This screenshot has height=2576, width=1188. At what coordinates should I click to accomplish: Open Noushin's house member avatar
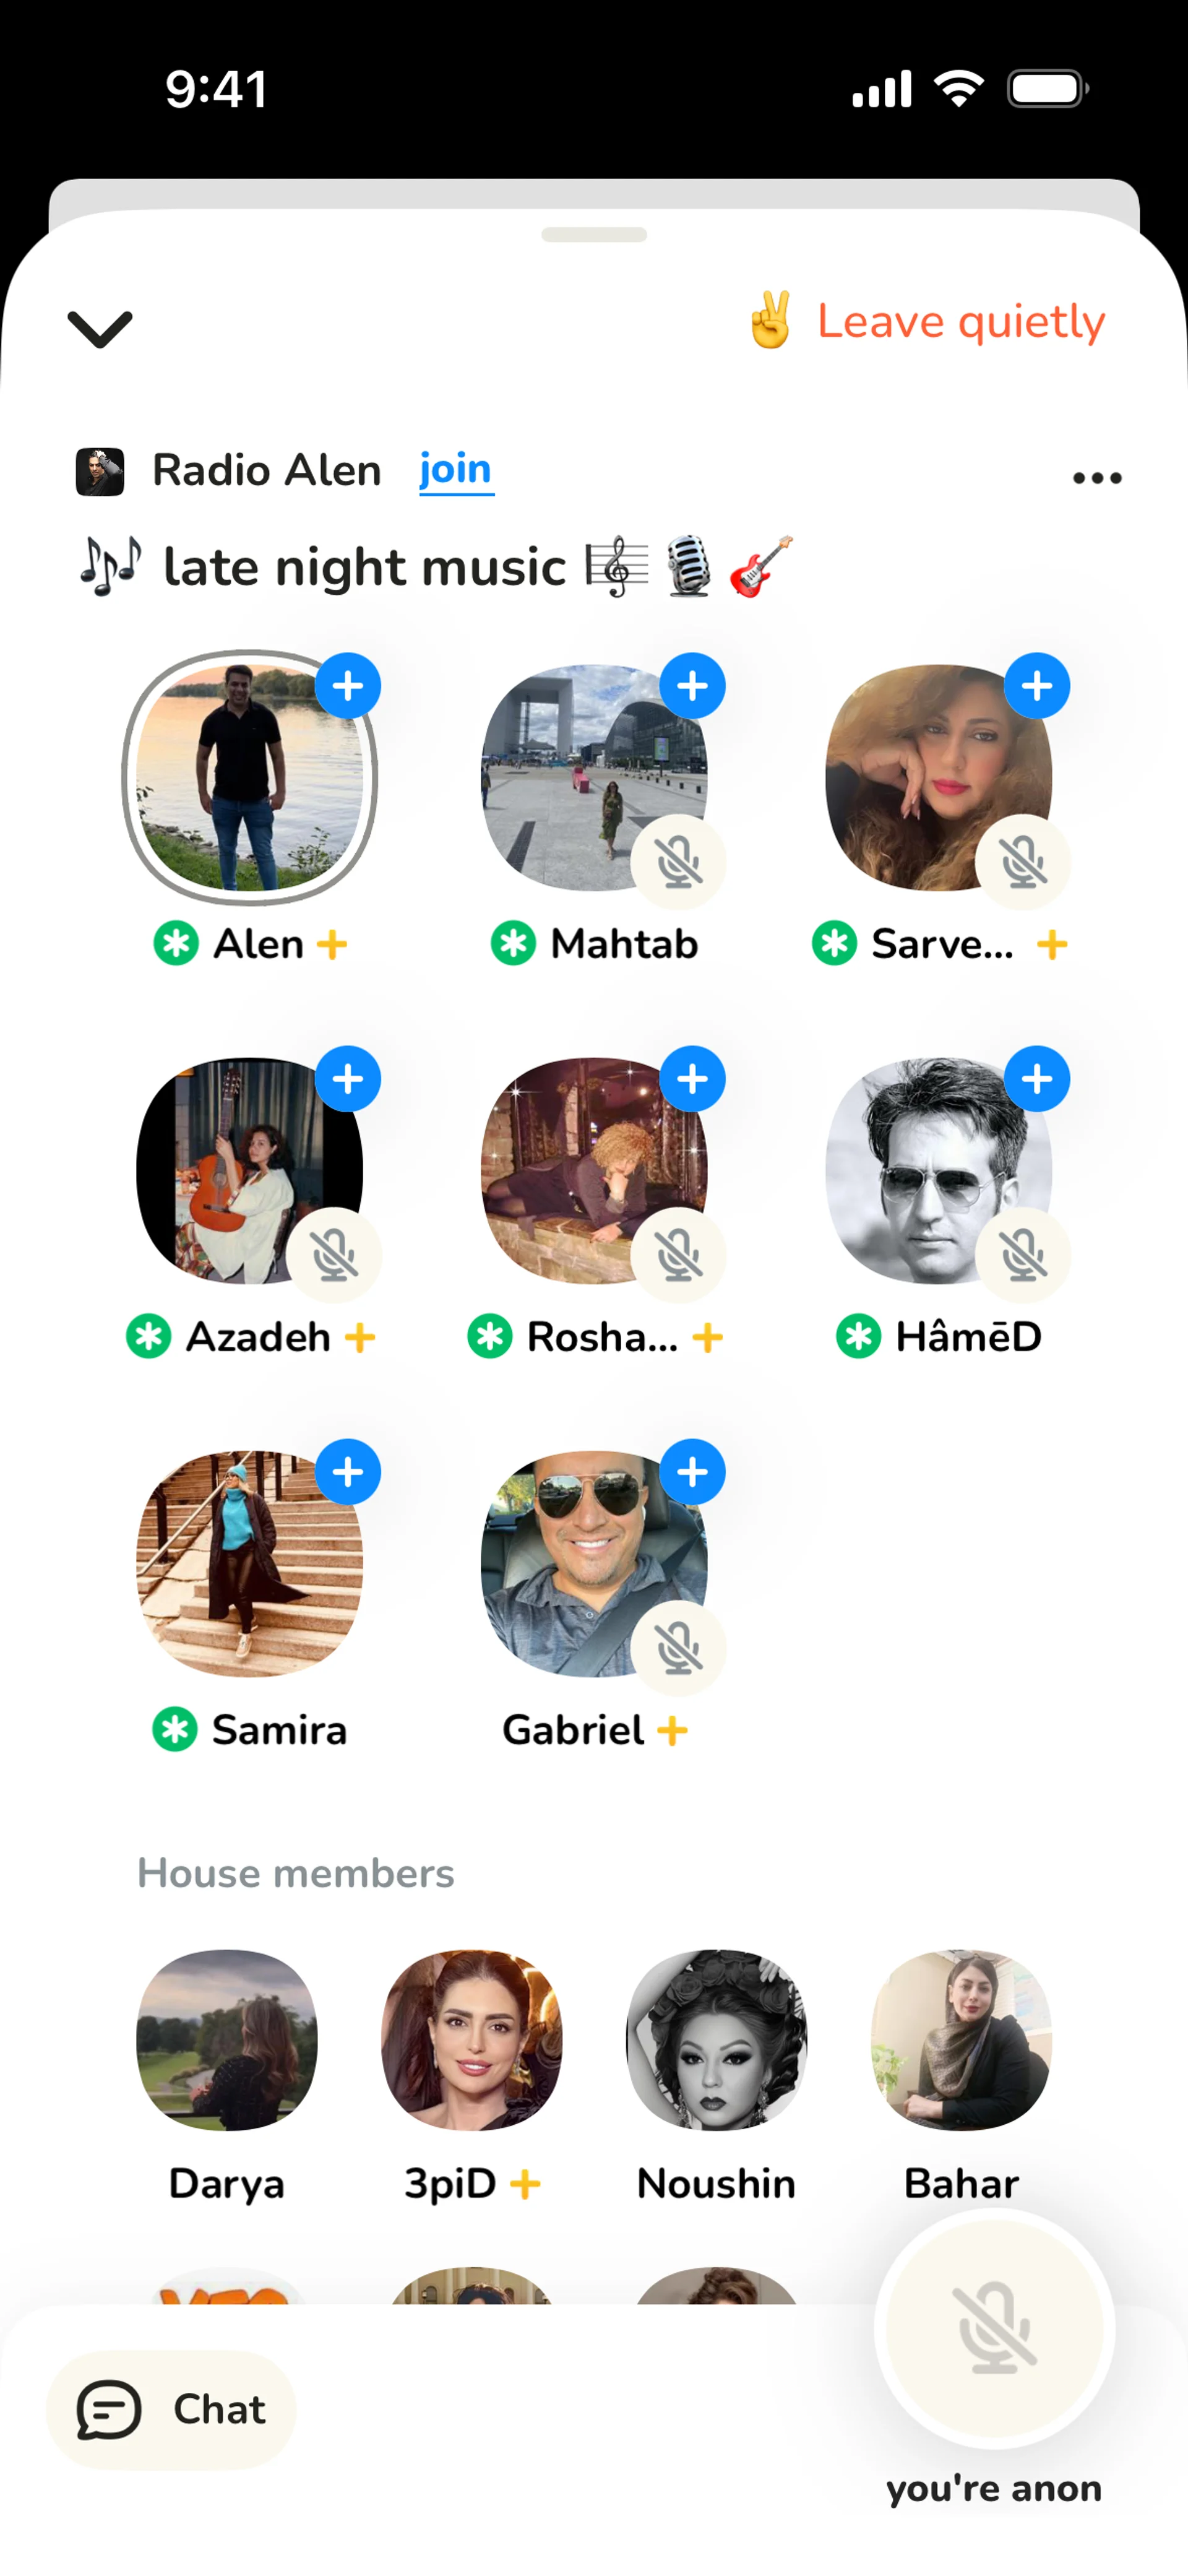717,2040
